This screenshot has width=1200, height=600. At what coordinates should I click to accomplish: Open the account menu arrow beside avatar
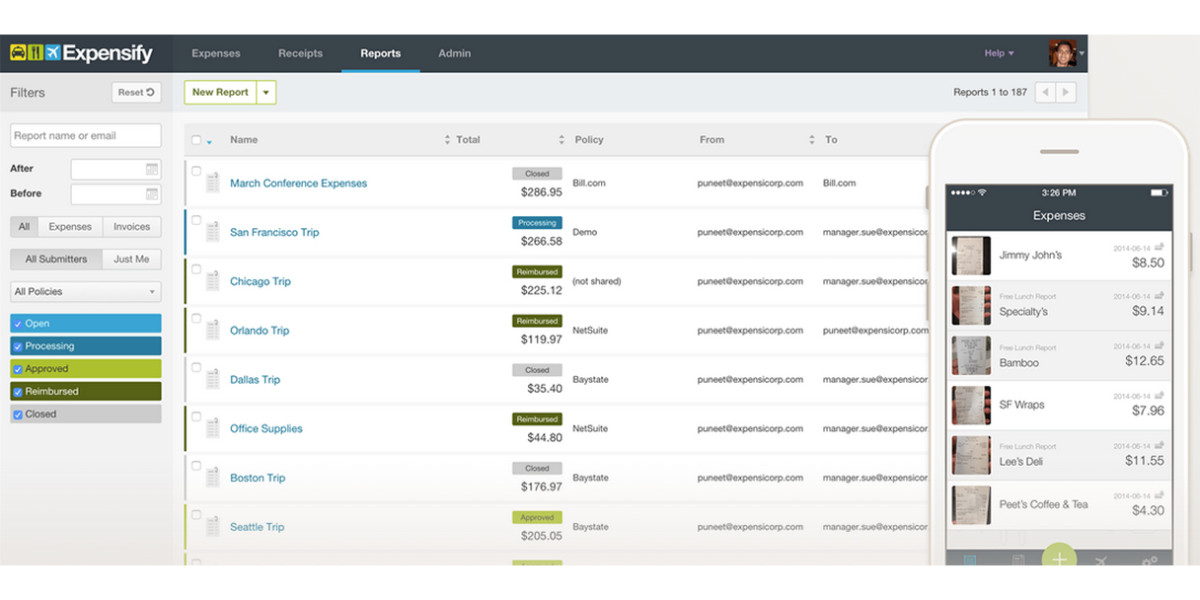[1082, 54]
